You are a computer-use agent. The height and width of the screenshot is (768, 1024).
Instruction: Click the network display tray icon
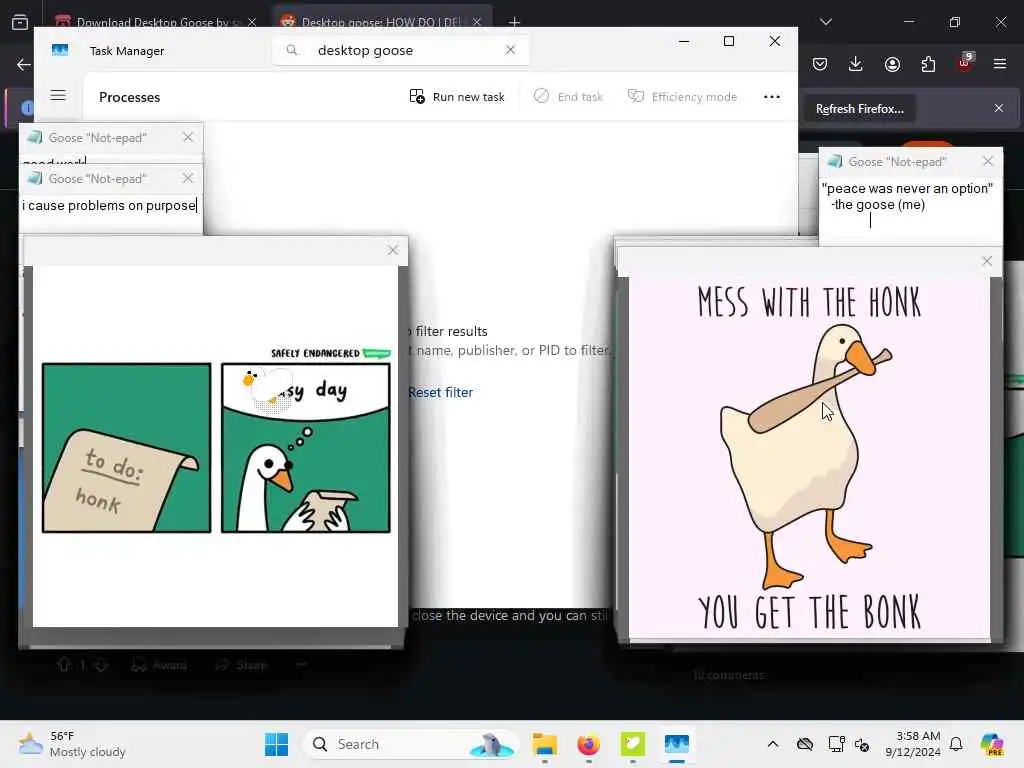click(x=836, y=744)
